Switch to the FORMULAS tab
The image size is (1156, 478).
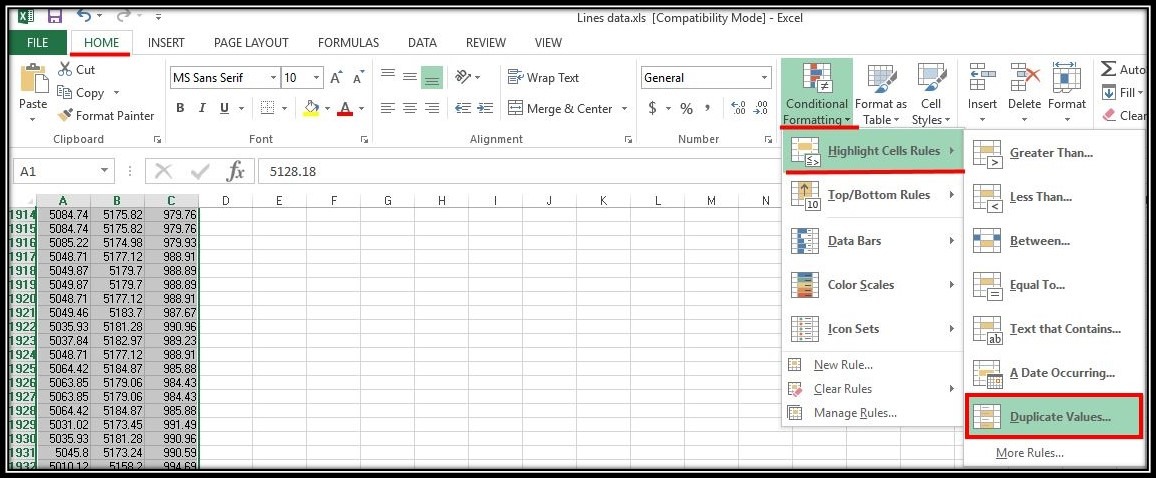[x=348, y=43]
